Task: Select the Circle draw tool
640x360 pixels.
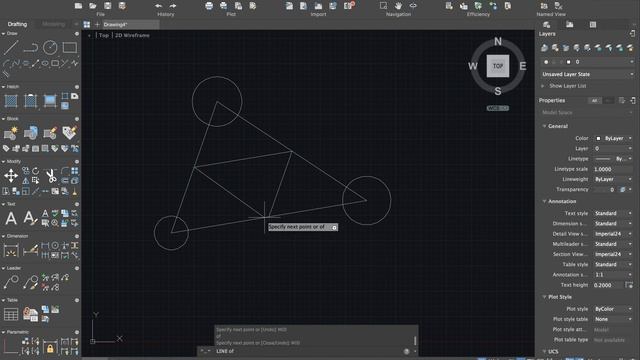Action: click(x=50, y=47)
